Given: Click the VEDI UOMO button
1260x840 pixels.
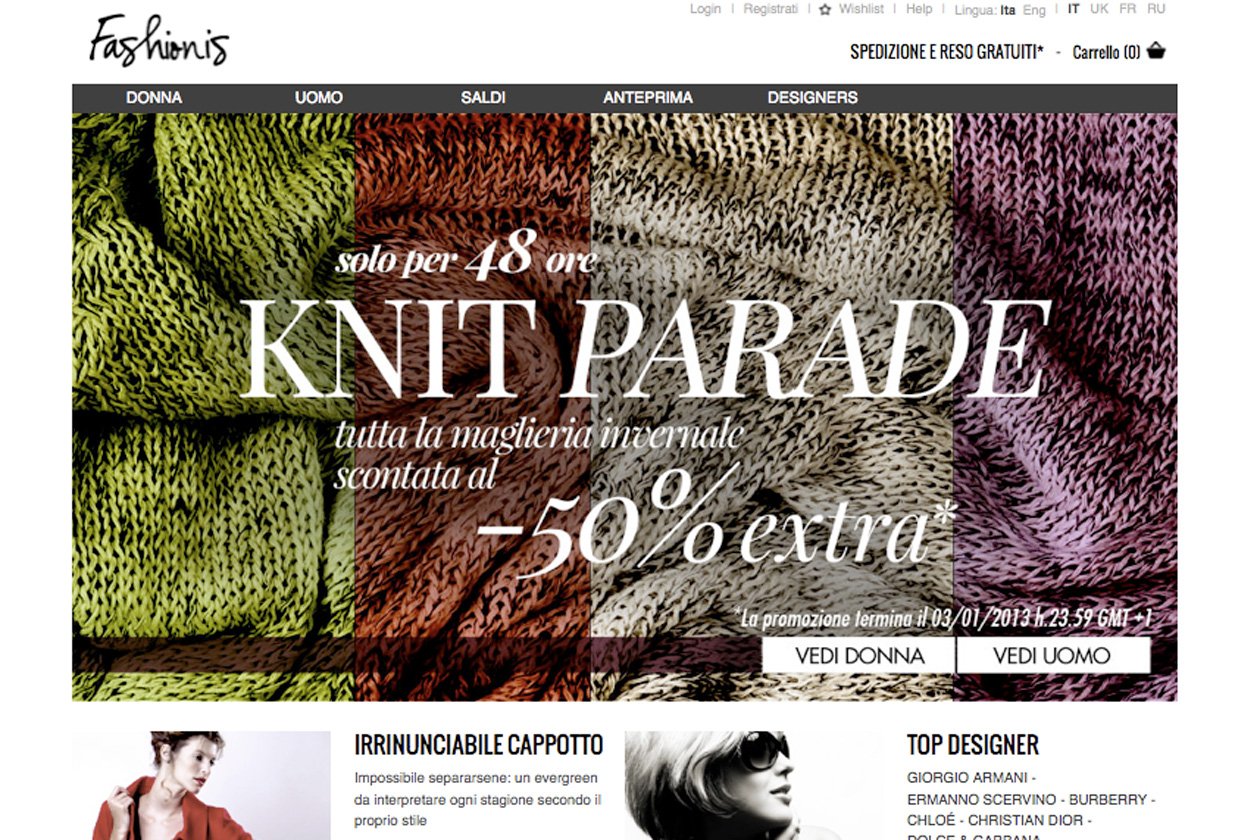Looking at the screenshot, I should click(x=1053, y=656).
